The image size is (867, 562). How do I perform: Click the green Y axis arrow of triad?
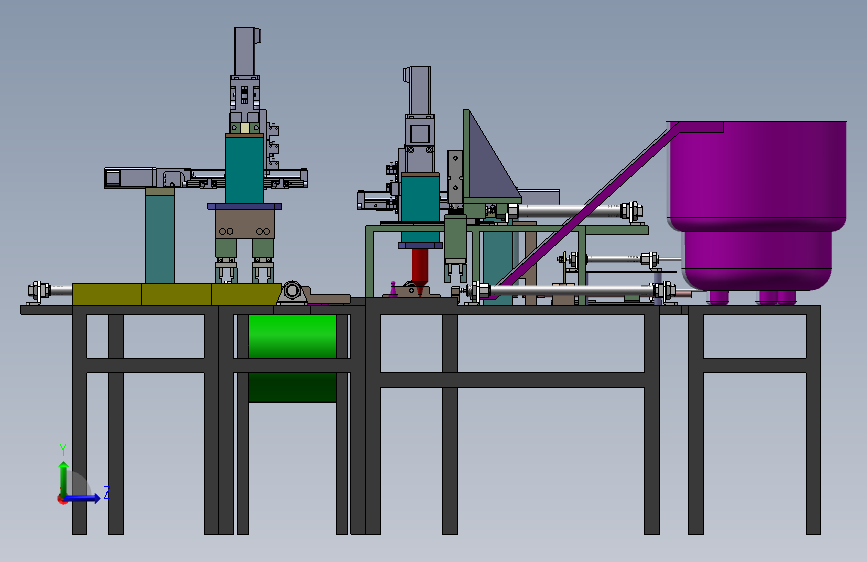[64, 479]
